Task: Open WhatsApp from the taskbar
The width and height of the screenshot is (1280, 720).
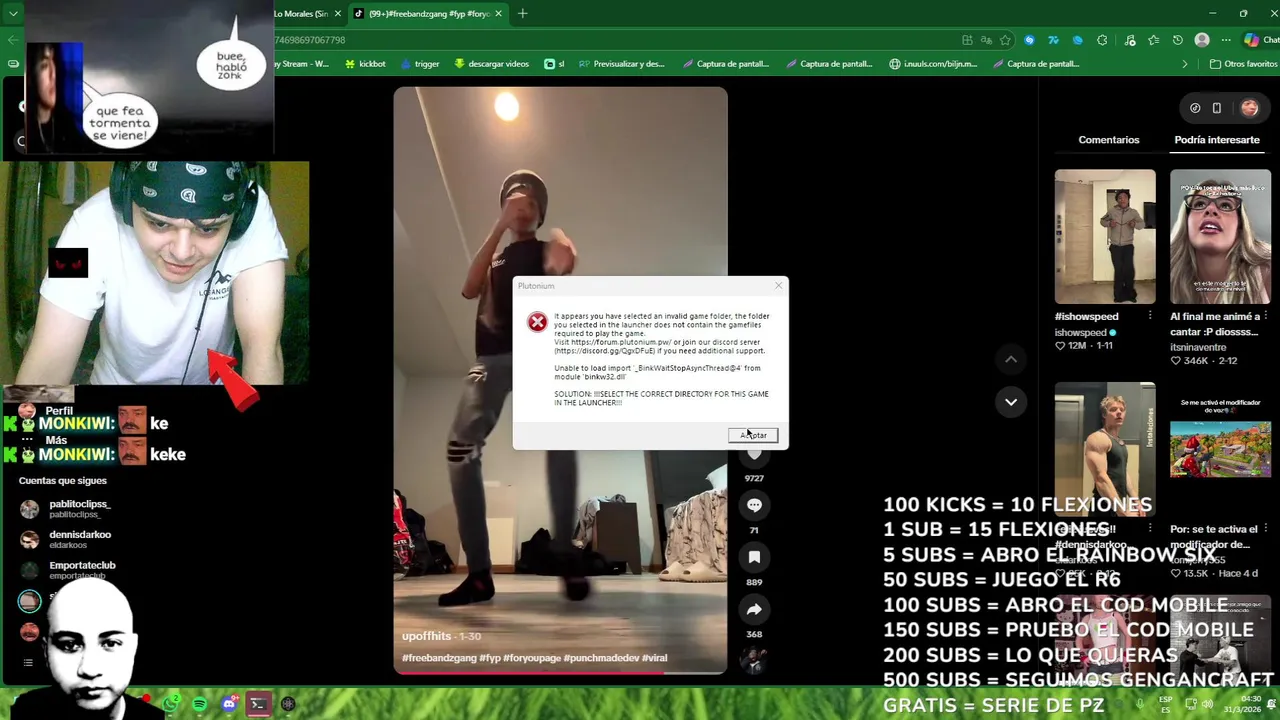Action: tap(172, 704)
